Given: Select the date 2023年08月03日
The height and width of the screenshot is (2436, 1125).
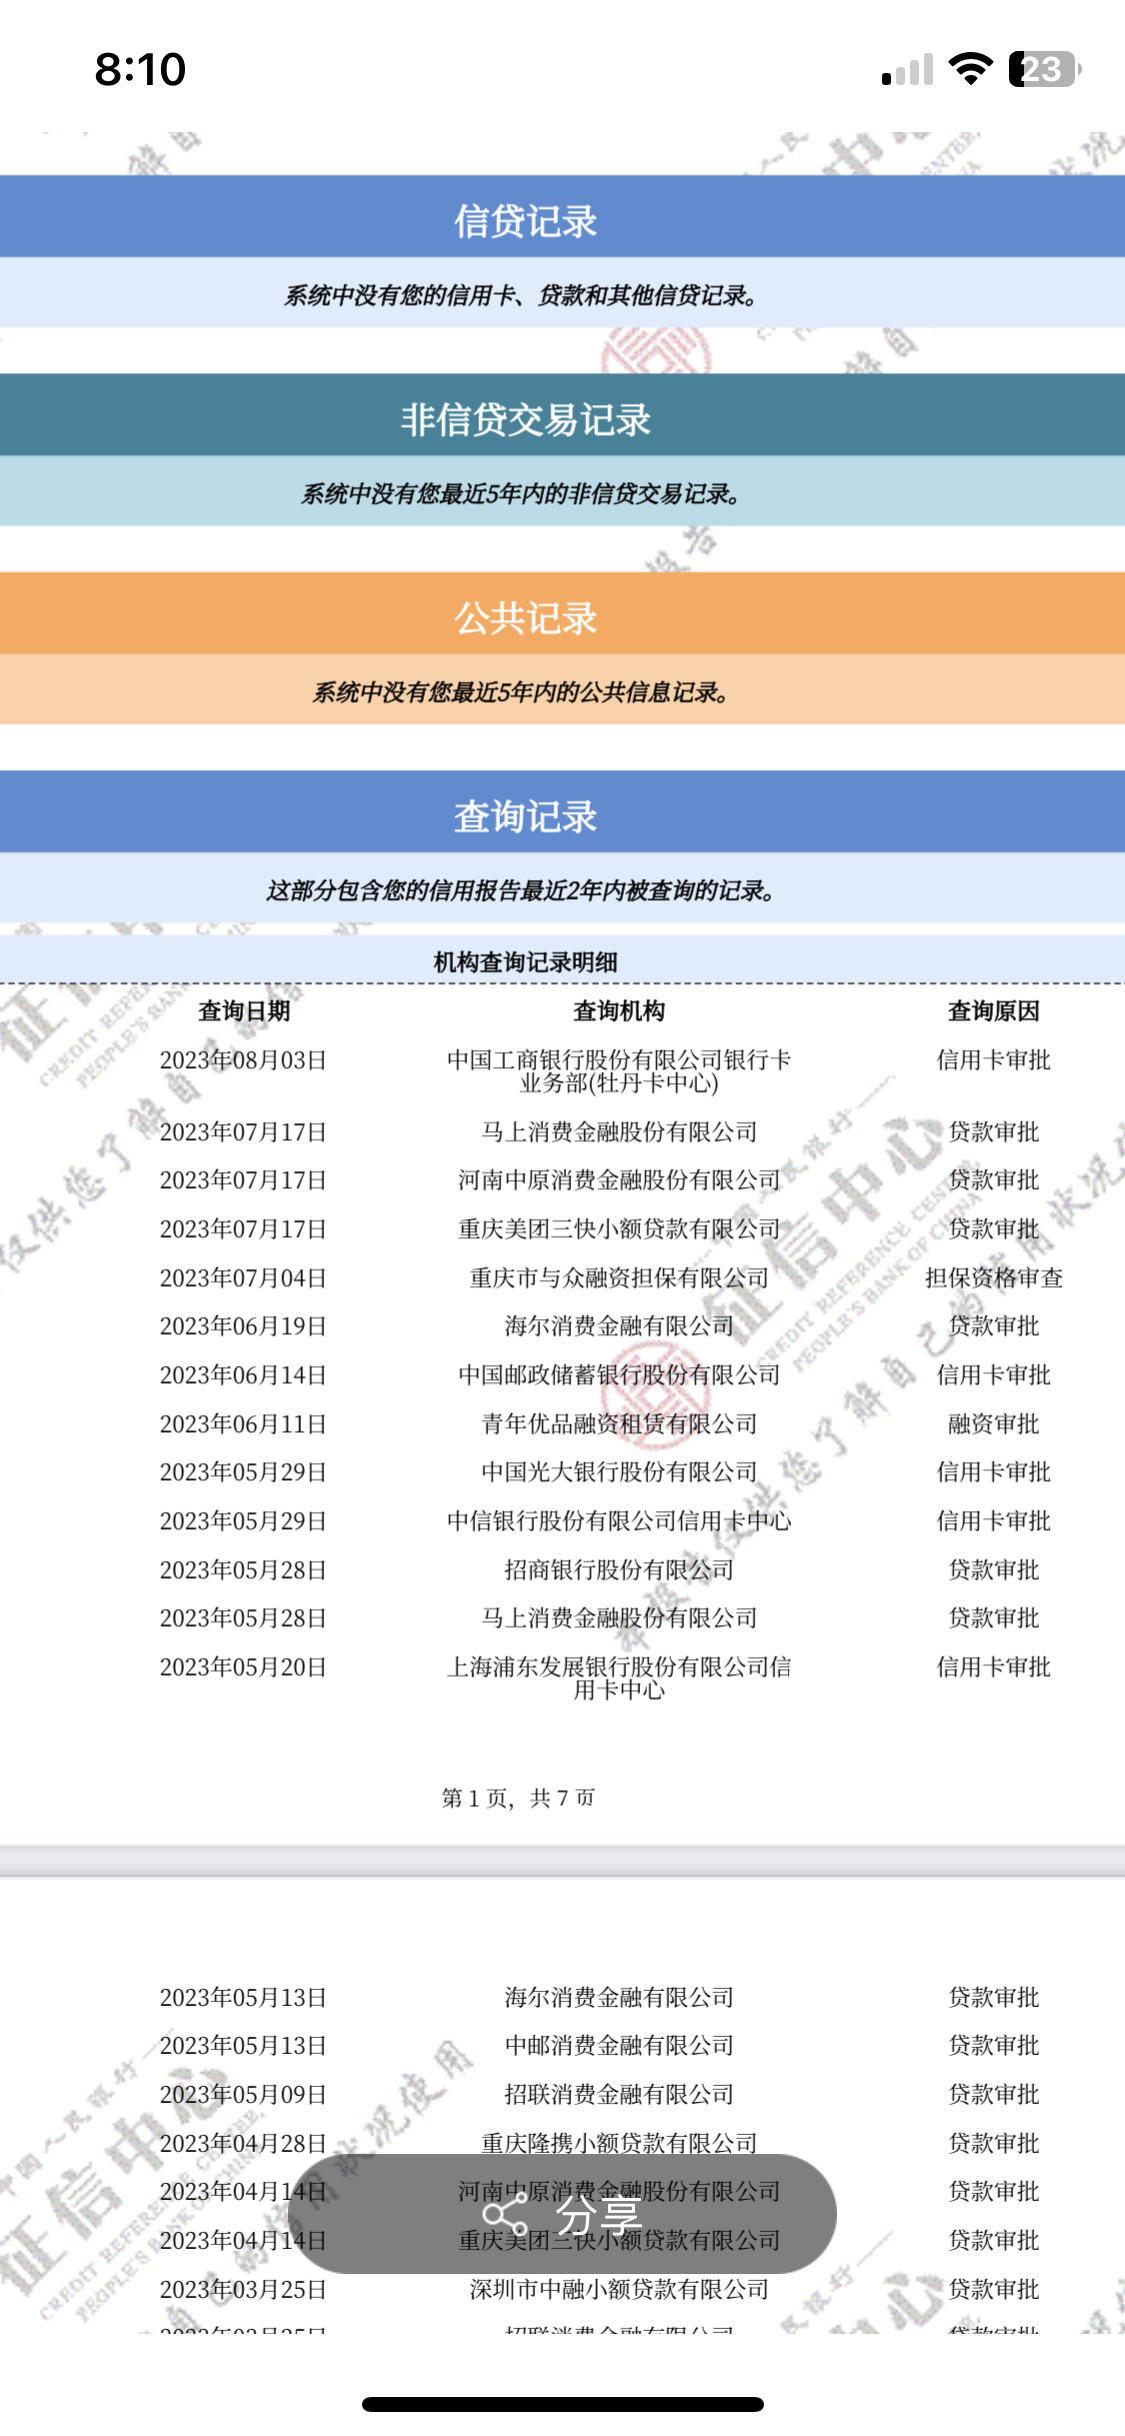Looking at the screenshot, I should pos(243,1060).
